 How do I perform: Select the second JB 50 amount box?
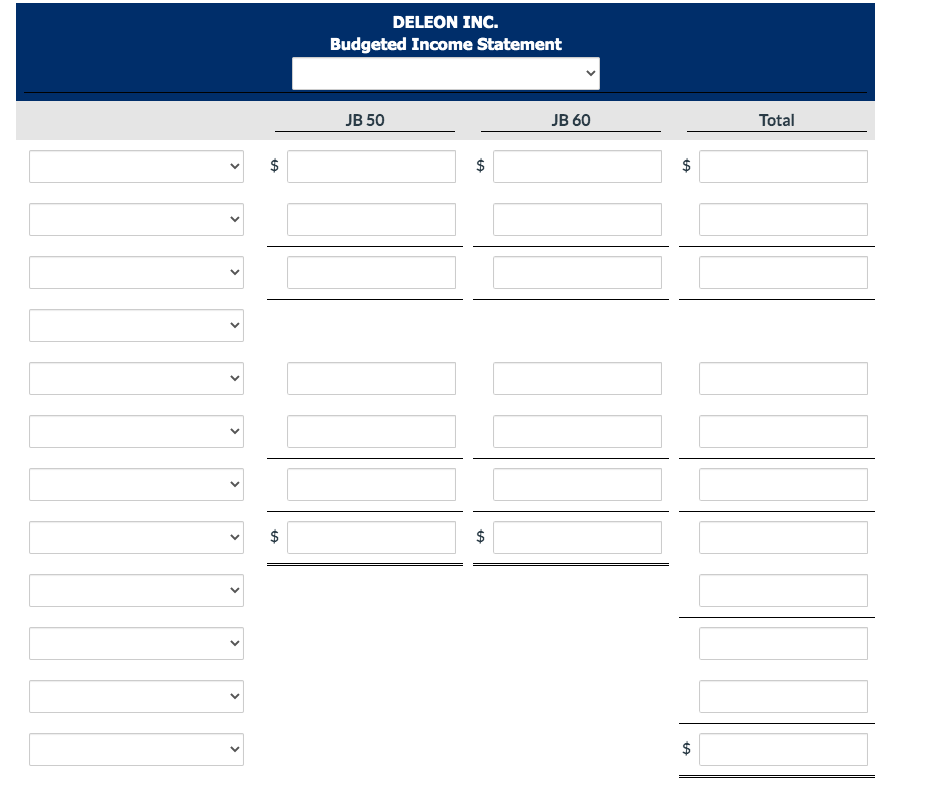370,219
